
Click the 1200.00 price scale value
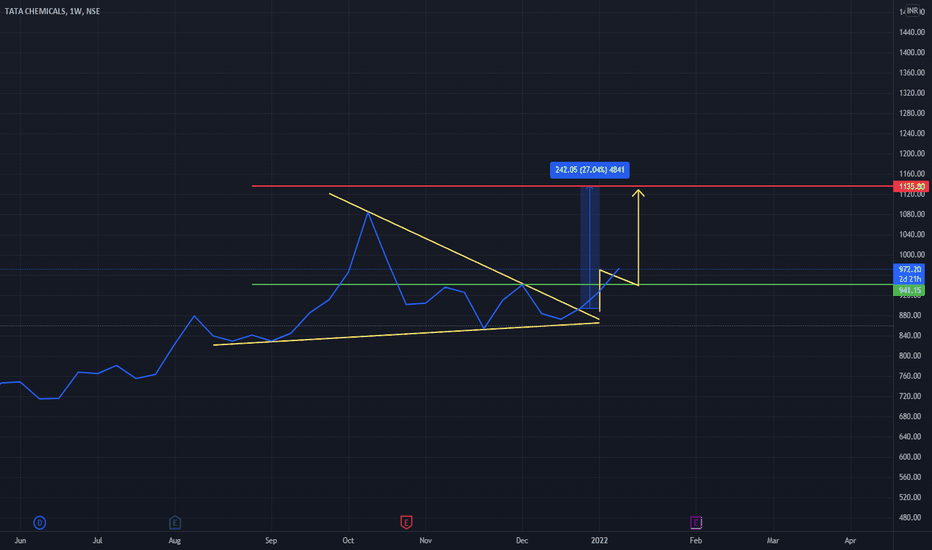click(x=912, y=153)
